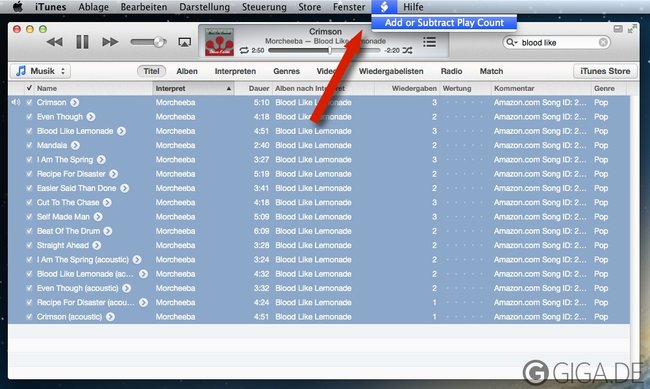Open arrow menu next to I Am The Spring
The height and width of the screenshot is (389, 650).
[x=102, y=160]
